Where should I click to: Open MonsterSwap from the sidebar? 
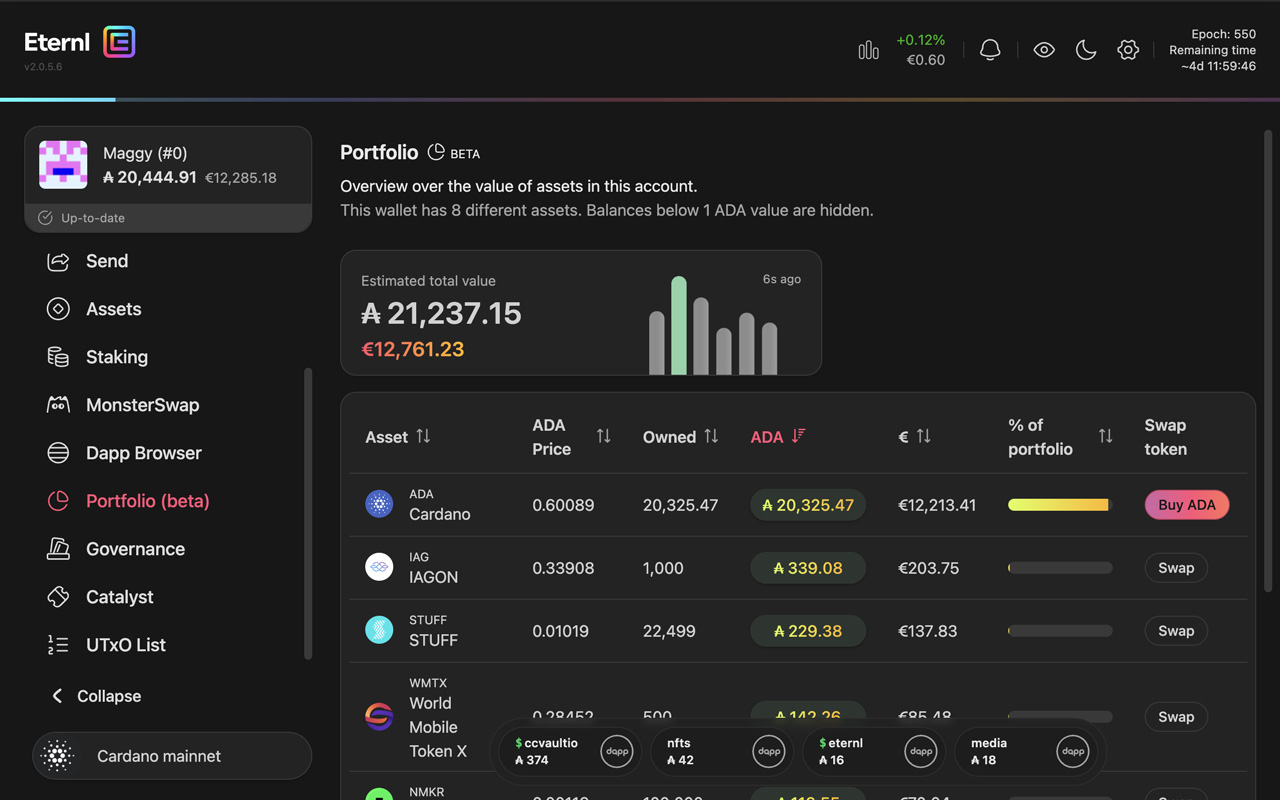coord(142,405)
